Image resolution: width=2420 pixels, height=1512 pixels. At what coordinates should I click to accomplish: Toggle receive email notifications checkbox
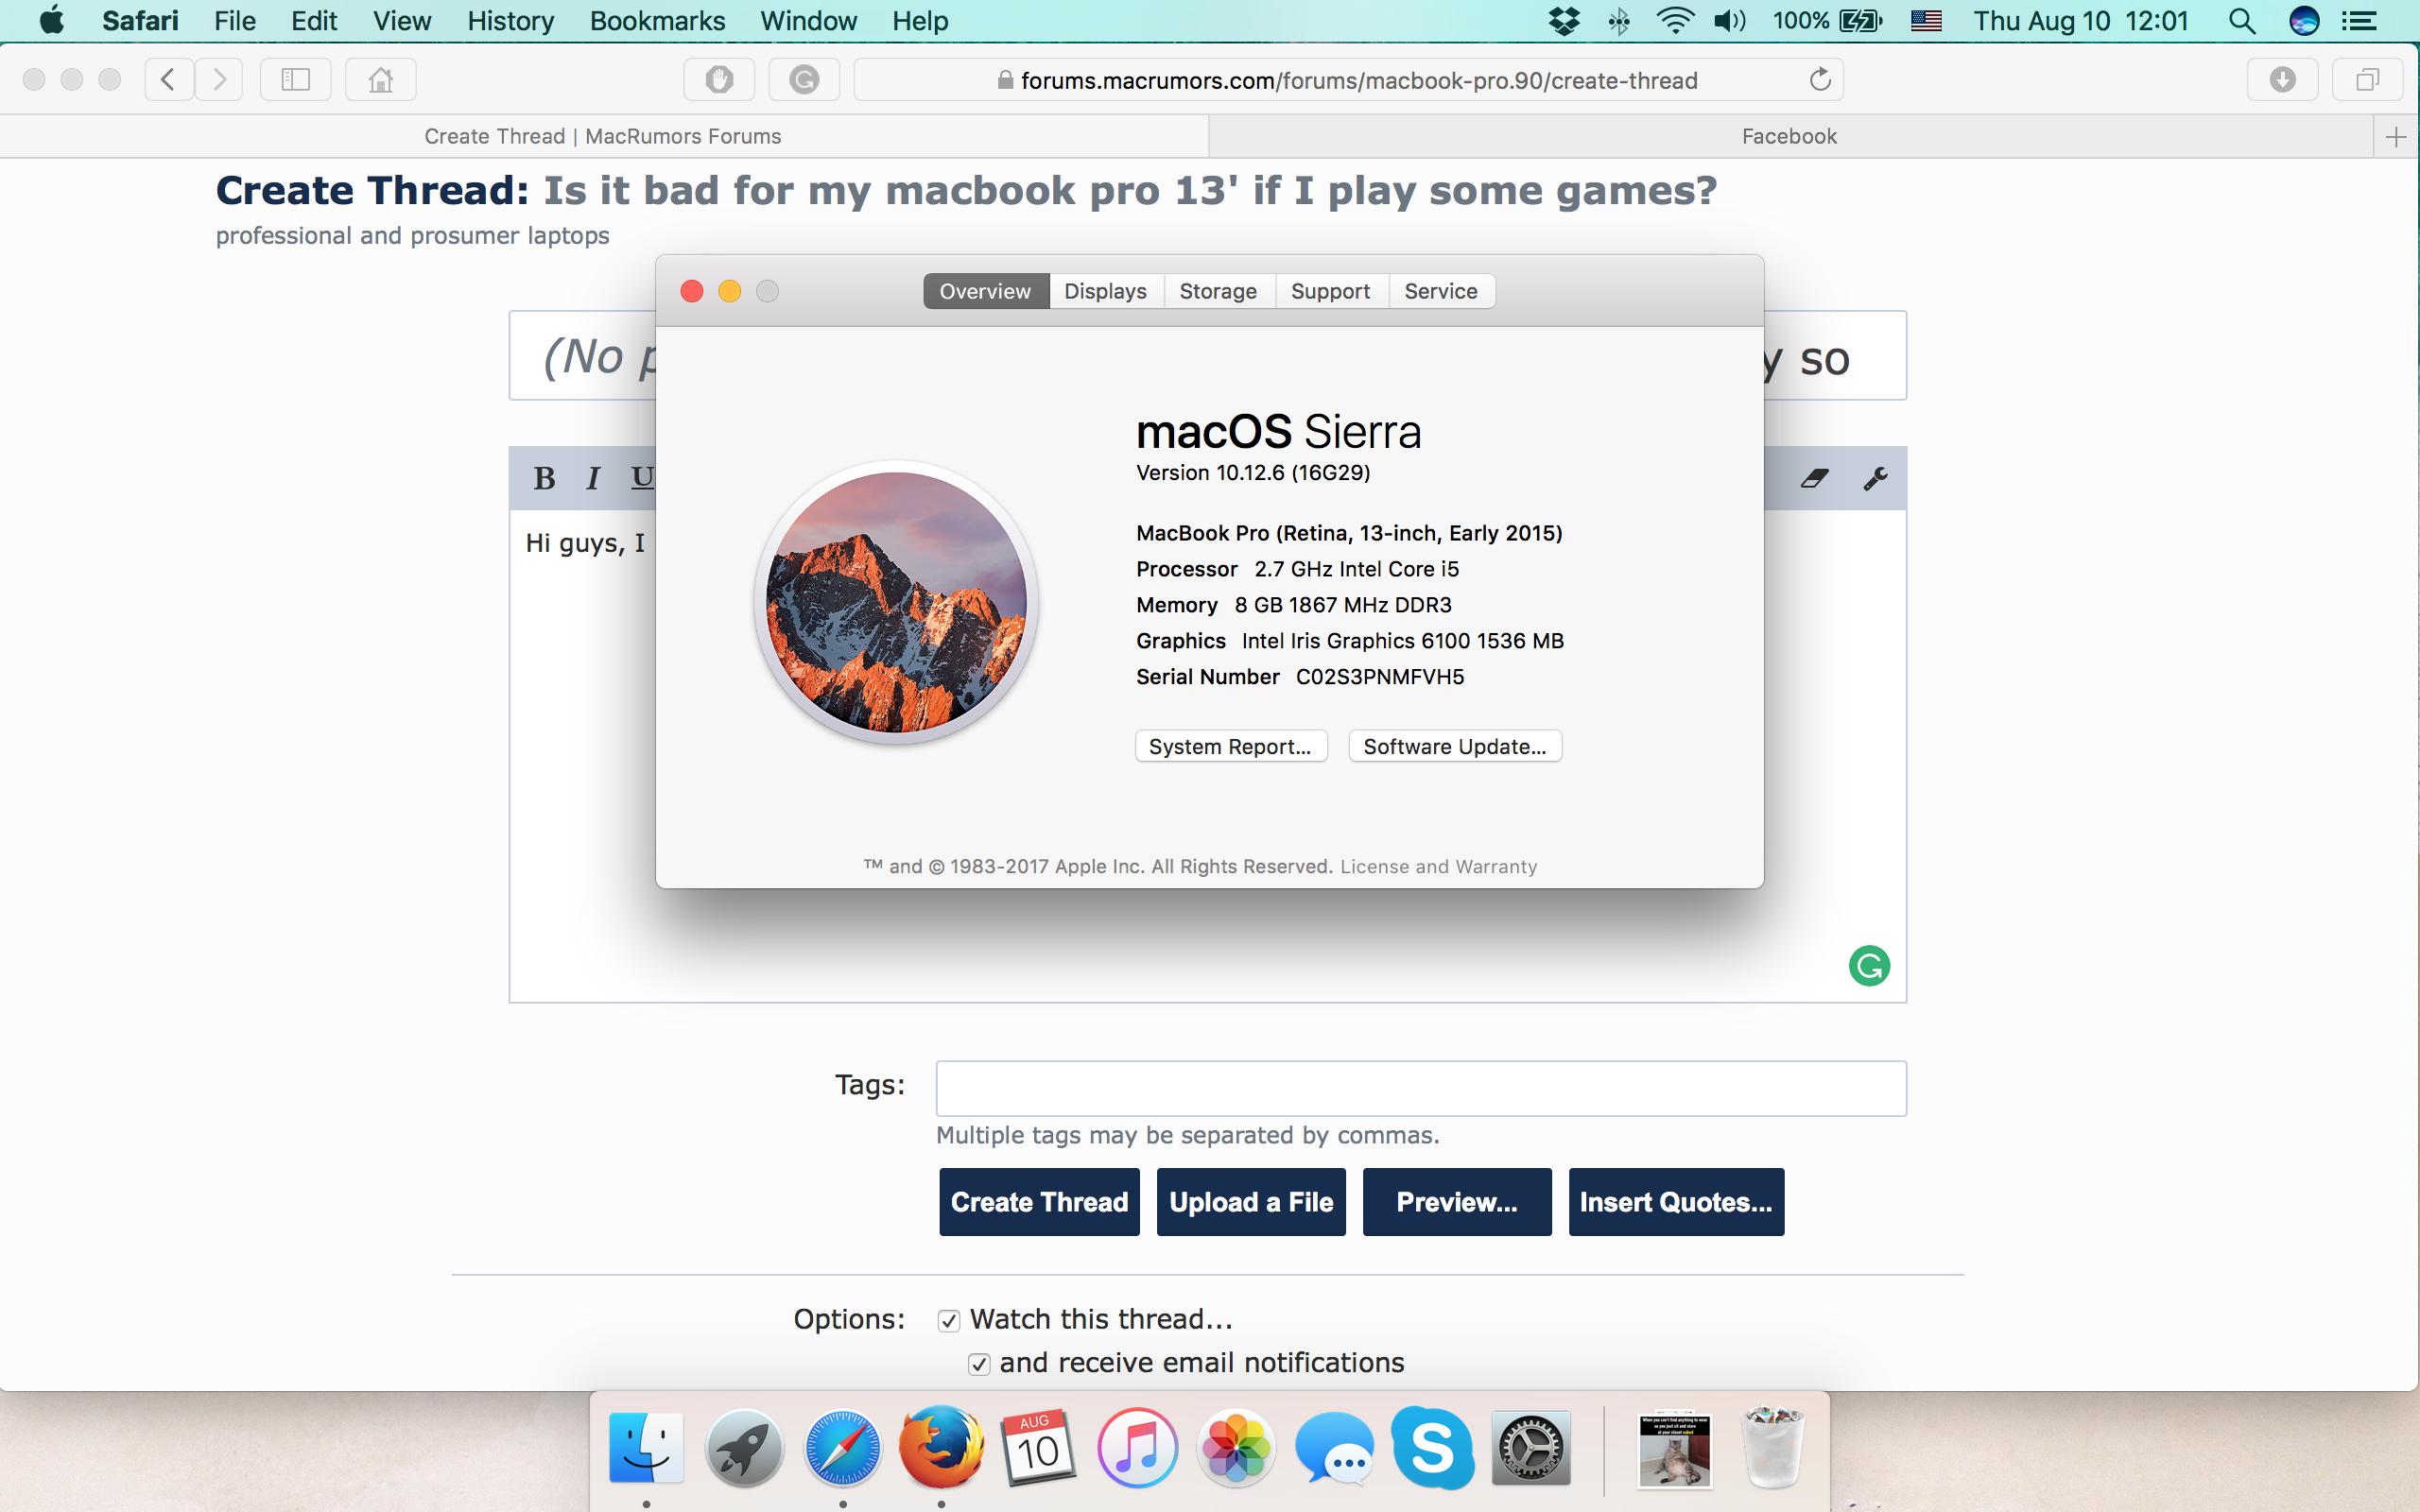coord(979,1365)
